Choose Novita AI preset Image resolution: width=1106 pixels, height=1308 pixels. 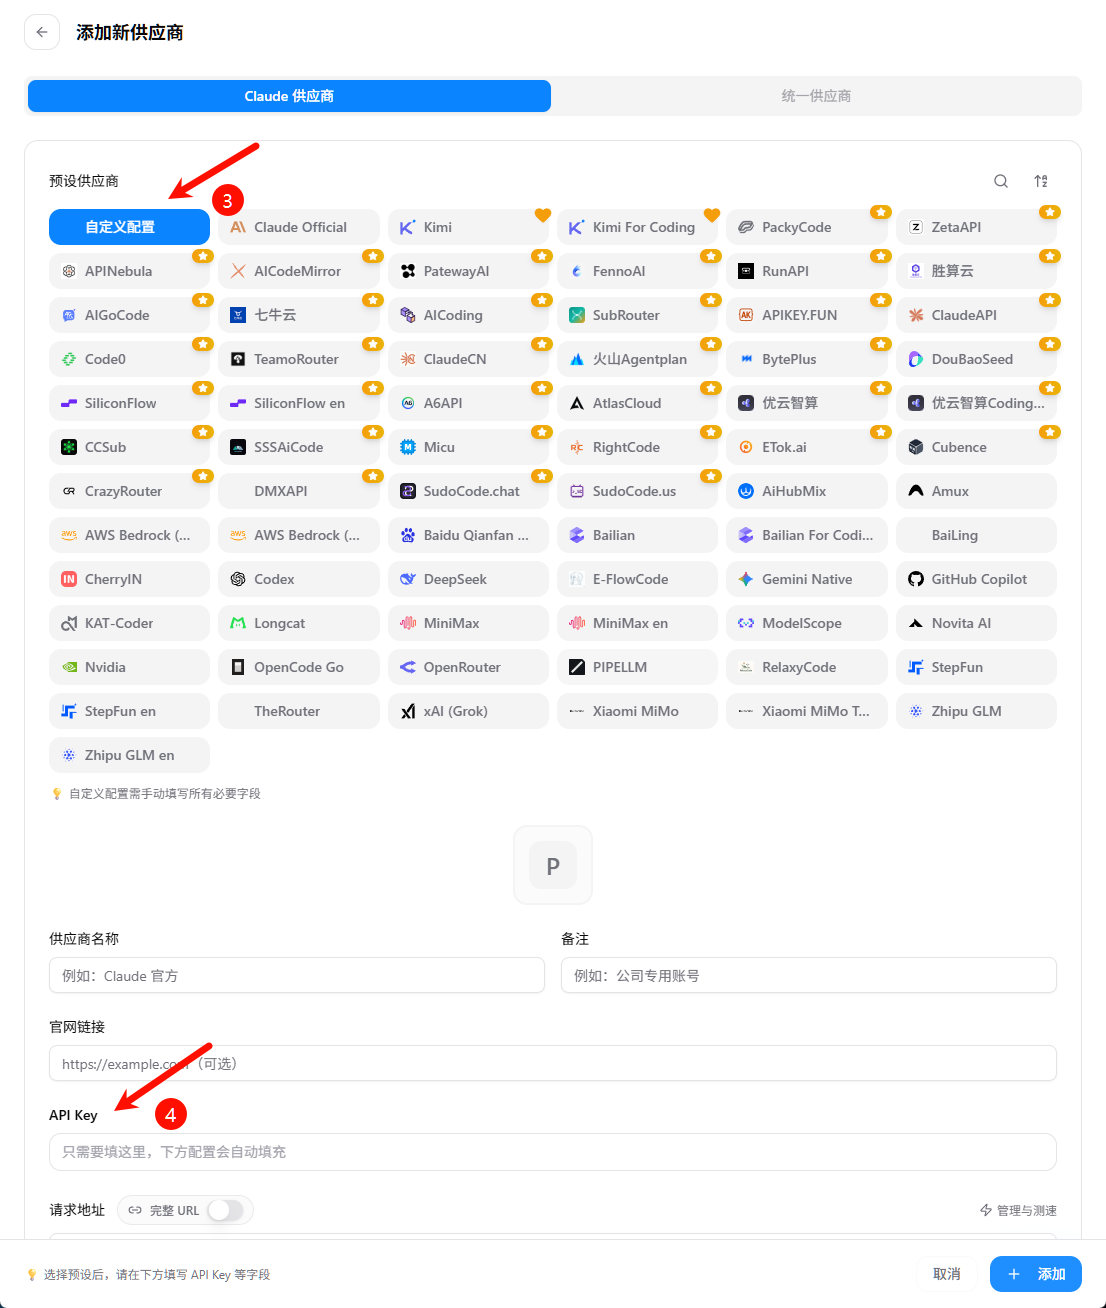coord(976,623)
